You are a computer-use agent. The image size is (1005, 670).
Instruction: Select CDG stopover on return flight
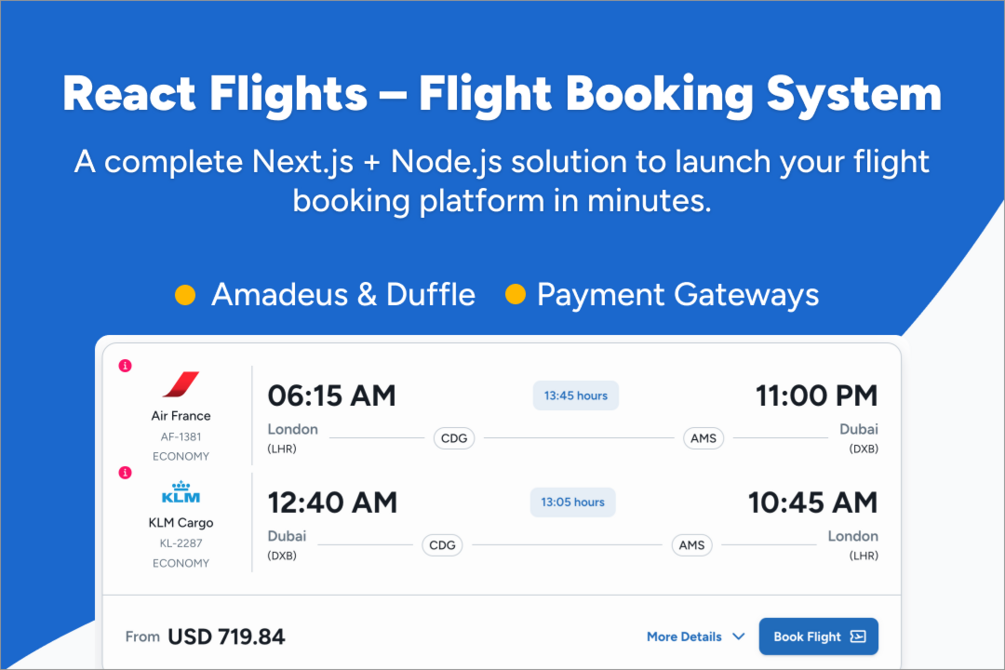click(442, 545)
